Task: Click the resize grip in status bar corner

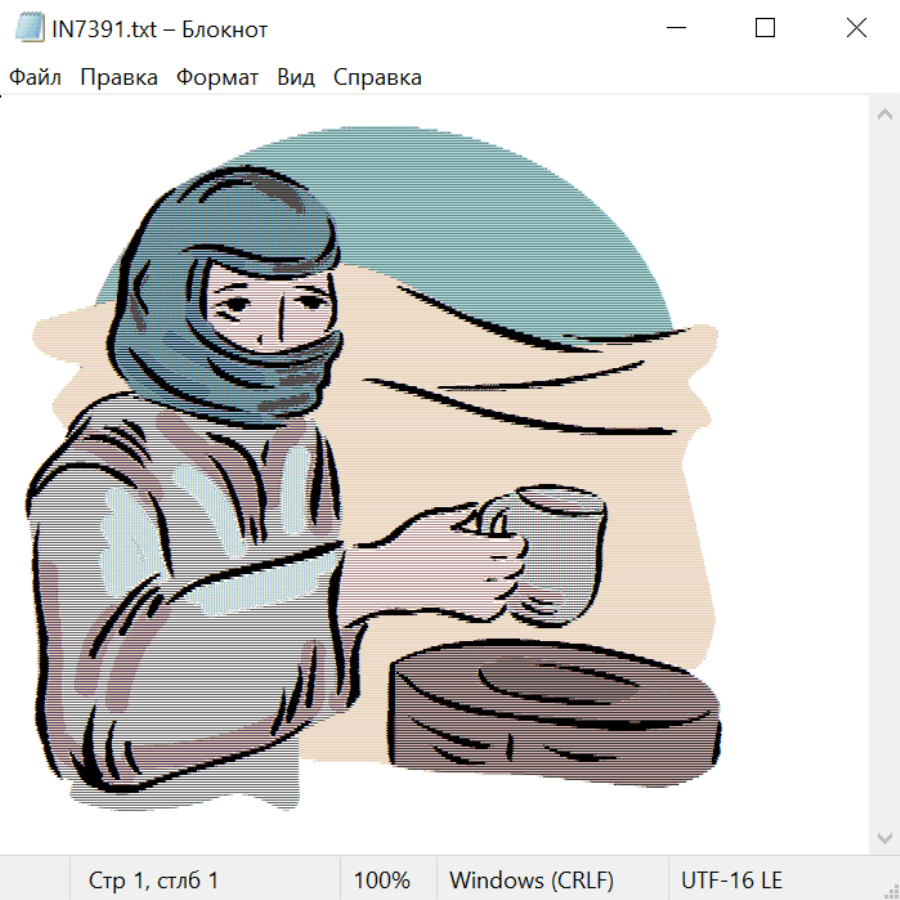Action: click(891, 891)
